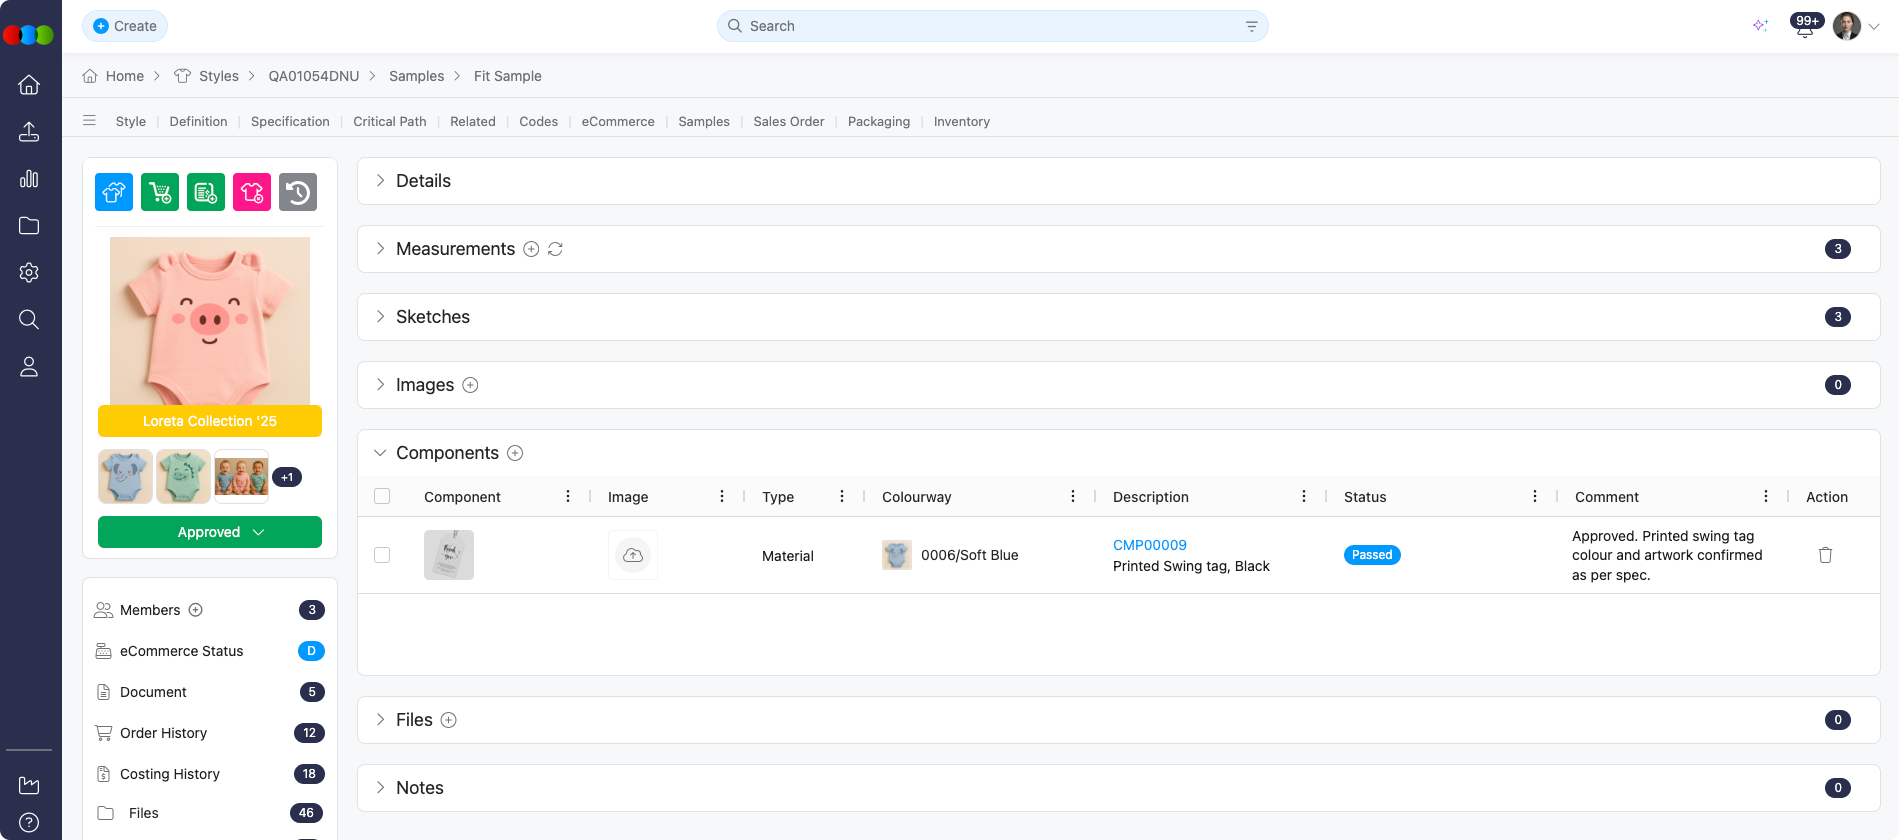Screen dimensions: 1899x840
Task: Open the search icon in left sidebar
Action: pos(29,319)
